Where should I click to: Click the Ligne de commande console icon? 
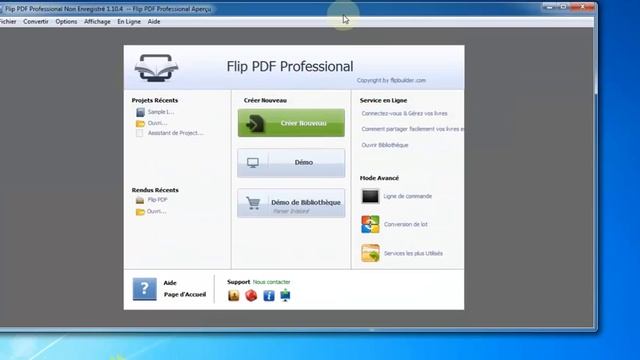click(x=370, y=196)
